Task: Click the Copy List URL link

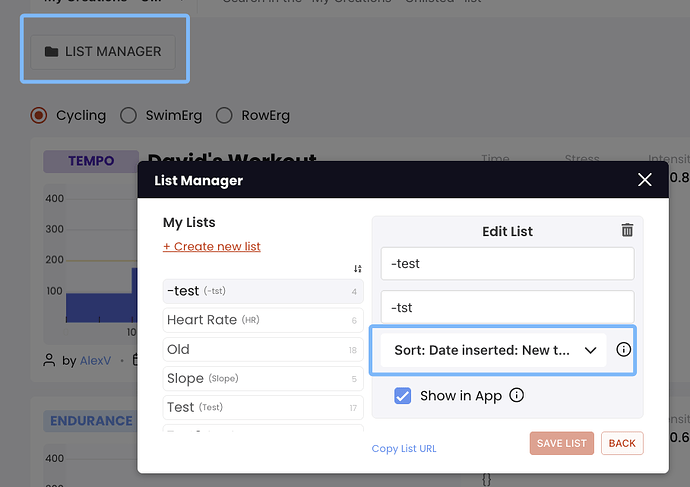Action: click(404, 449)
